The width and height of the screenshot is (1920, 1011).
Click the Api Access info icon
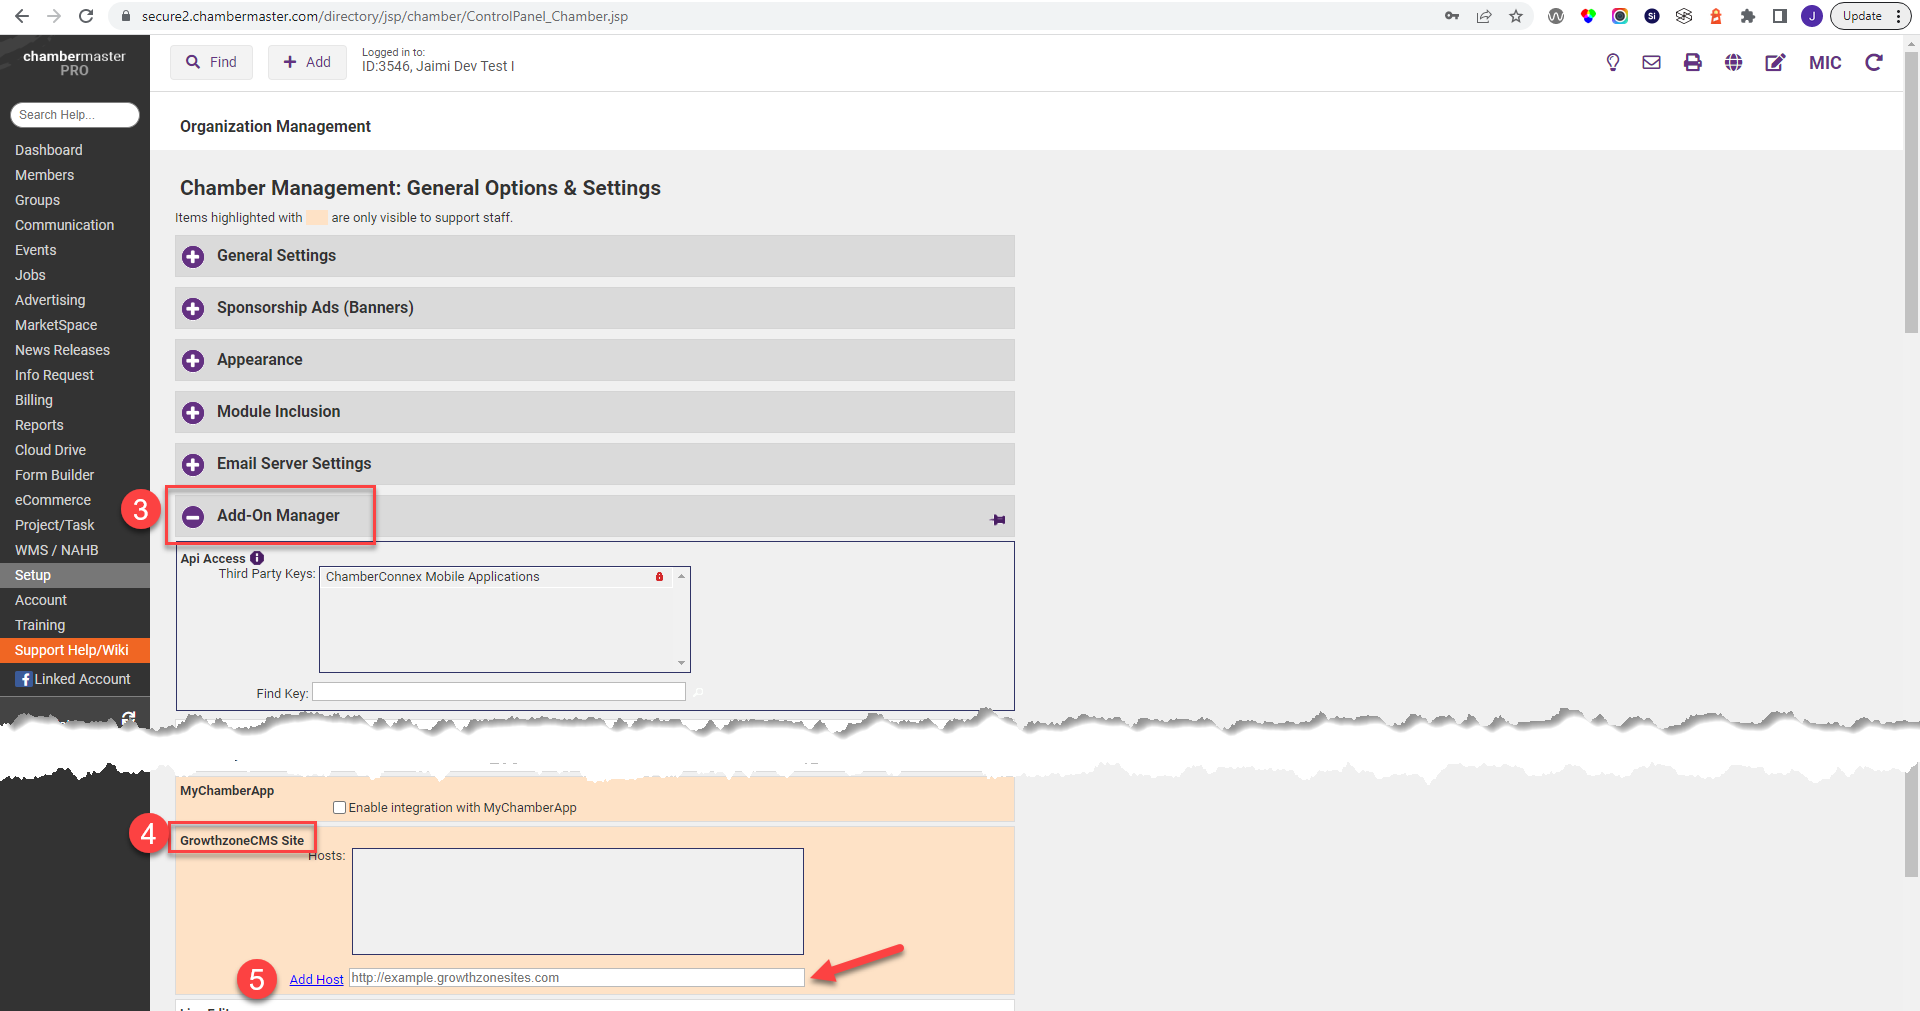coord(257,558)
